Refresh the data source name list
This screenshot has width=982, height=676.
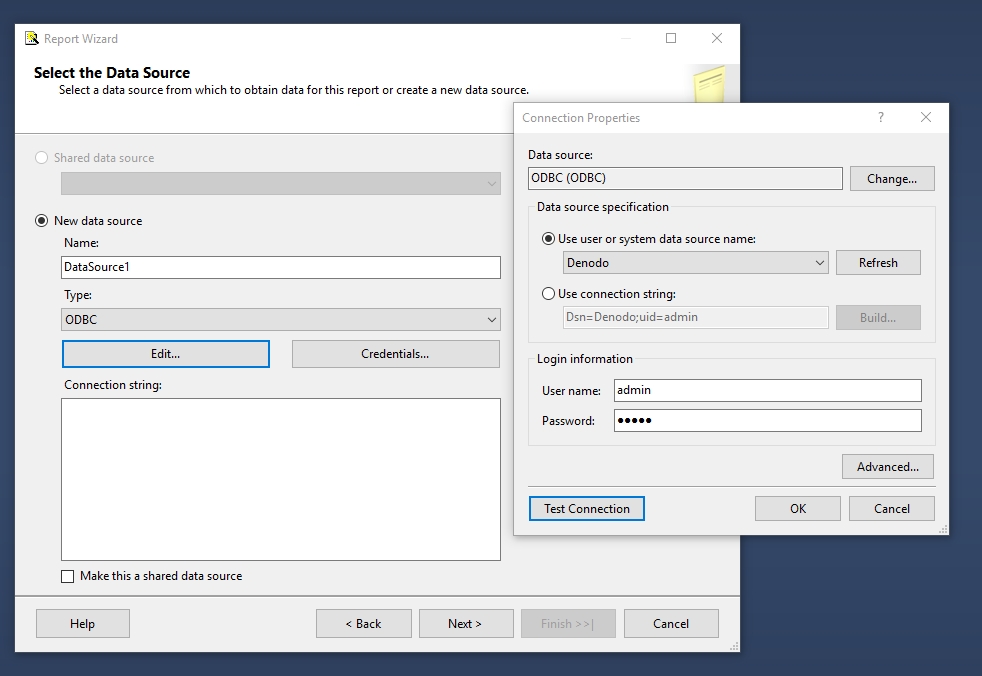click(878, 263)
